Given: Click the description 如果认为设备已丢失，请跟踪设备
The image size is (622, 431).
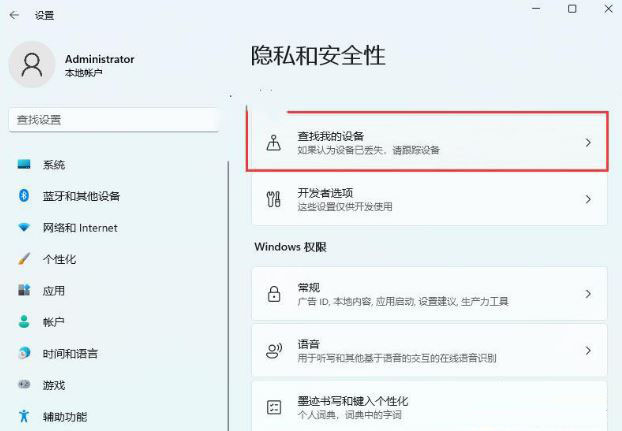Looking at the screenshot, I should [369, 150].
